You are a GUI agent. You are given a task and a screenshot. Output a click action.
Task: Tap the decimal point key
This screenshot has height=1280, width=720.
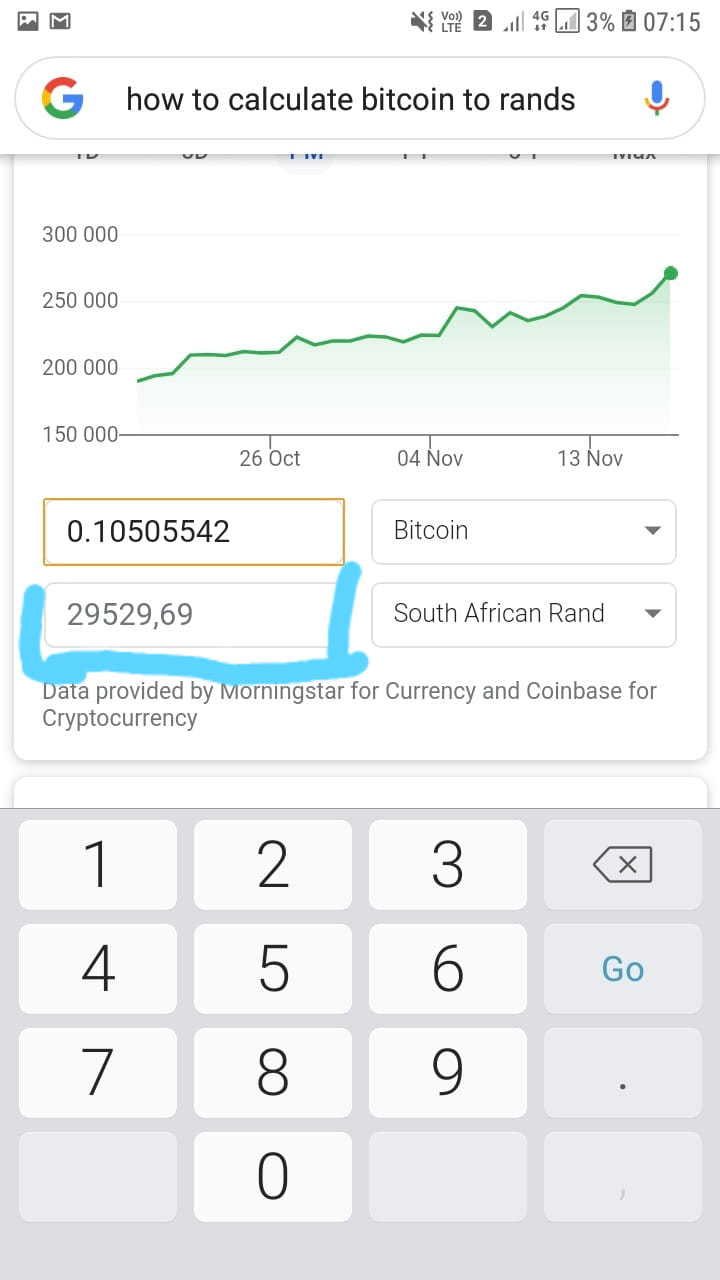click(623, 1073)
